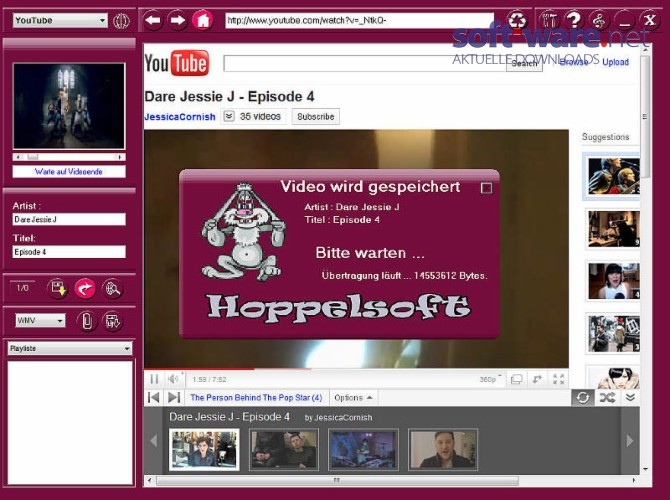Select the second playlist thumbnail

[284, 450]
